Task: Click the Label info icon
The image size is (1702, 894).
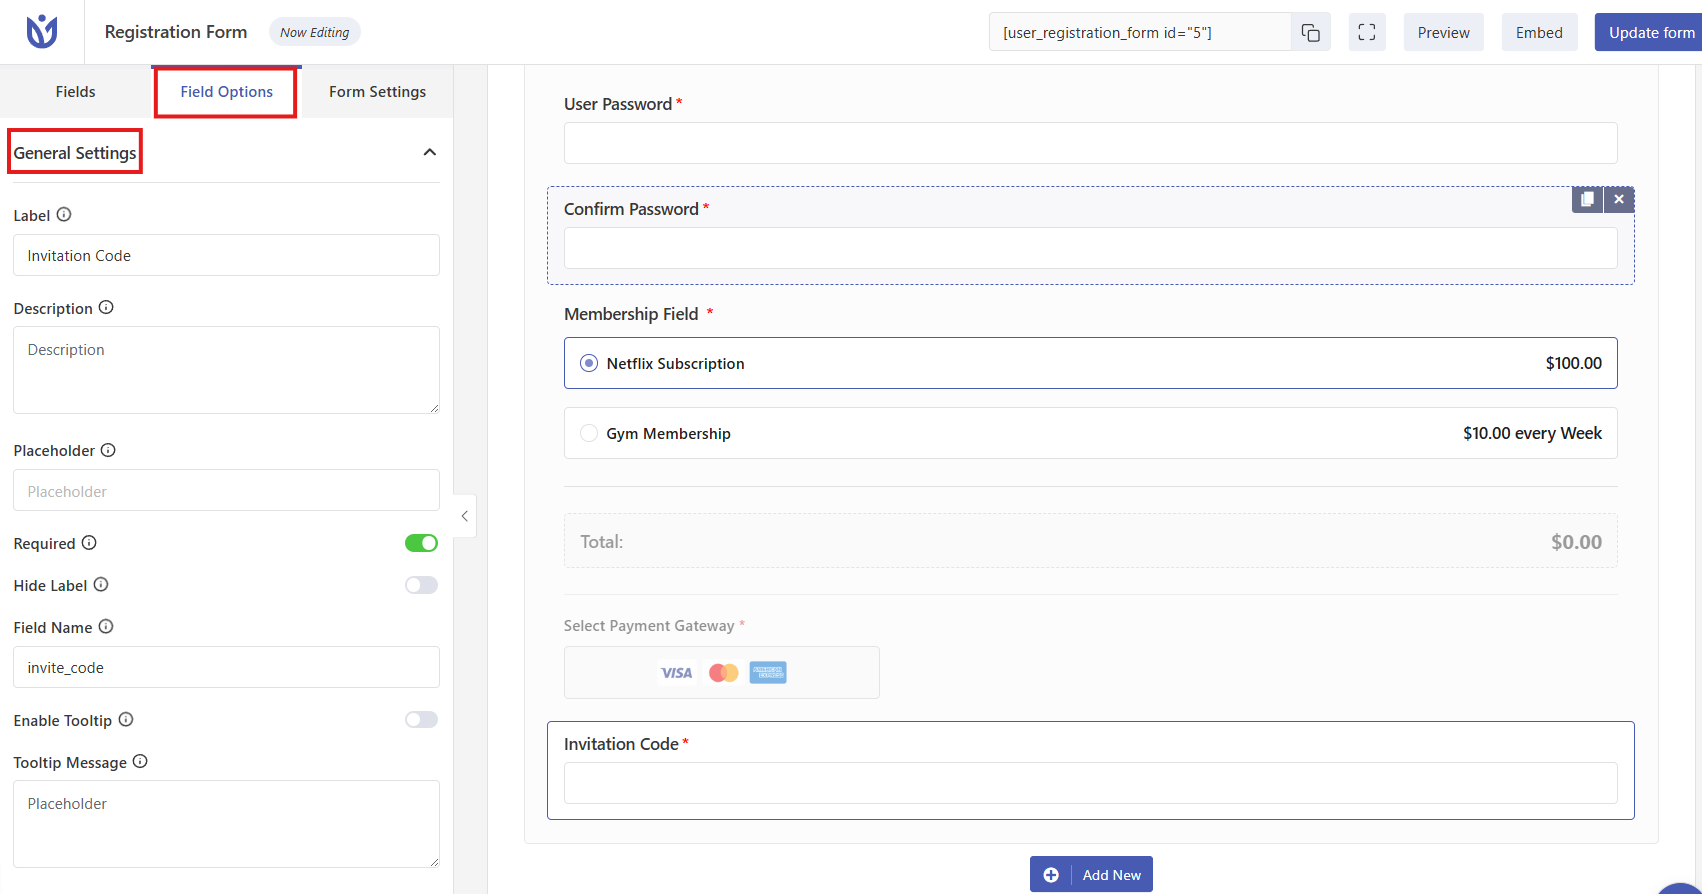Action: click(x=64, y=214)
